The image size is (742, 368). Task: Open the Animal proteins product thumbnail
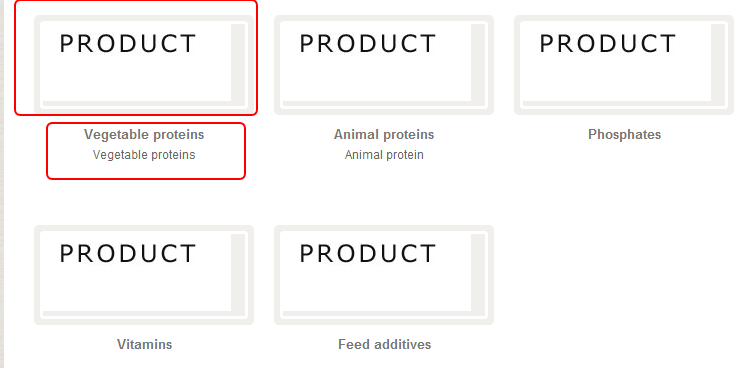(x=384, y=65)
